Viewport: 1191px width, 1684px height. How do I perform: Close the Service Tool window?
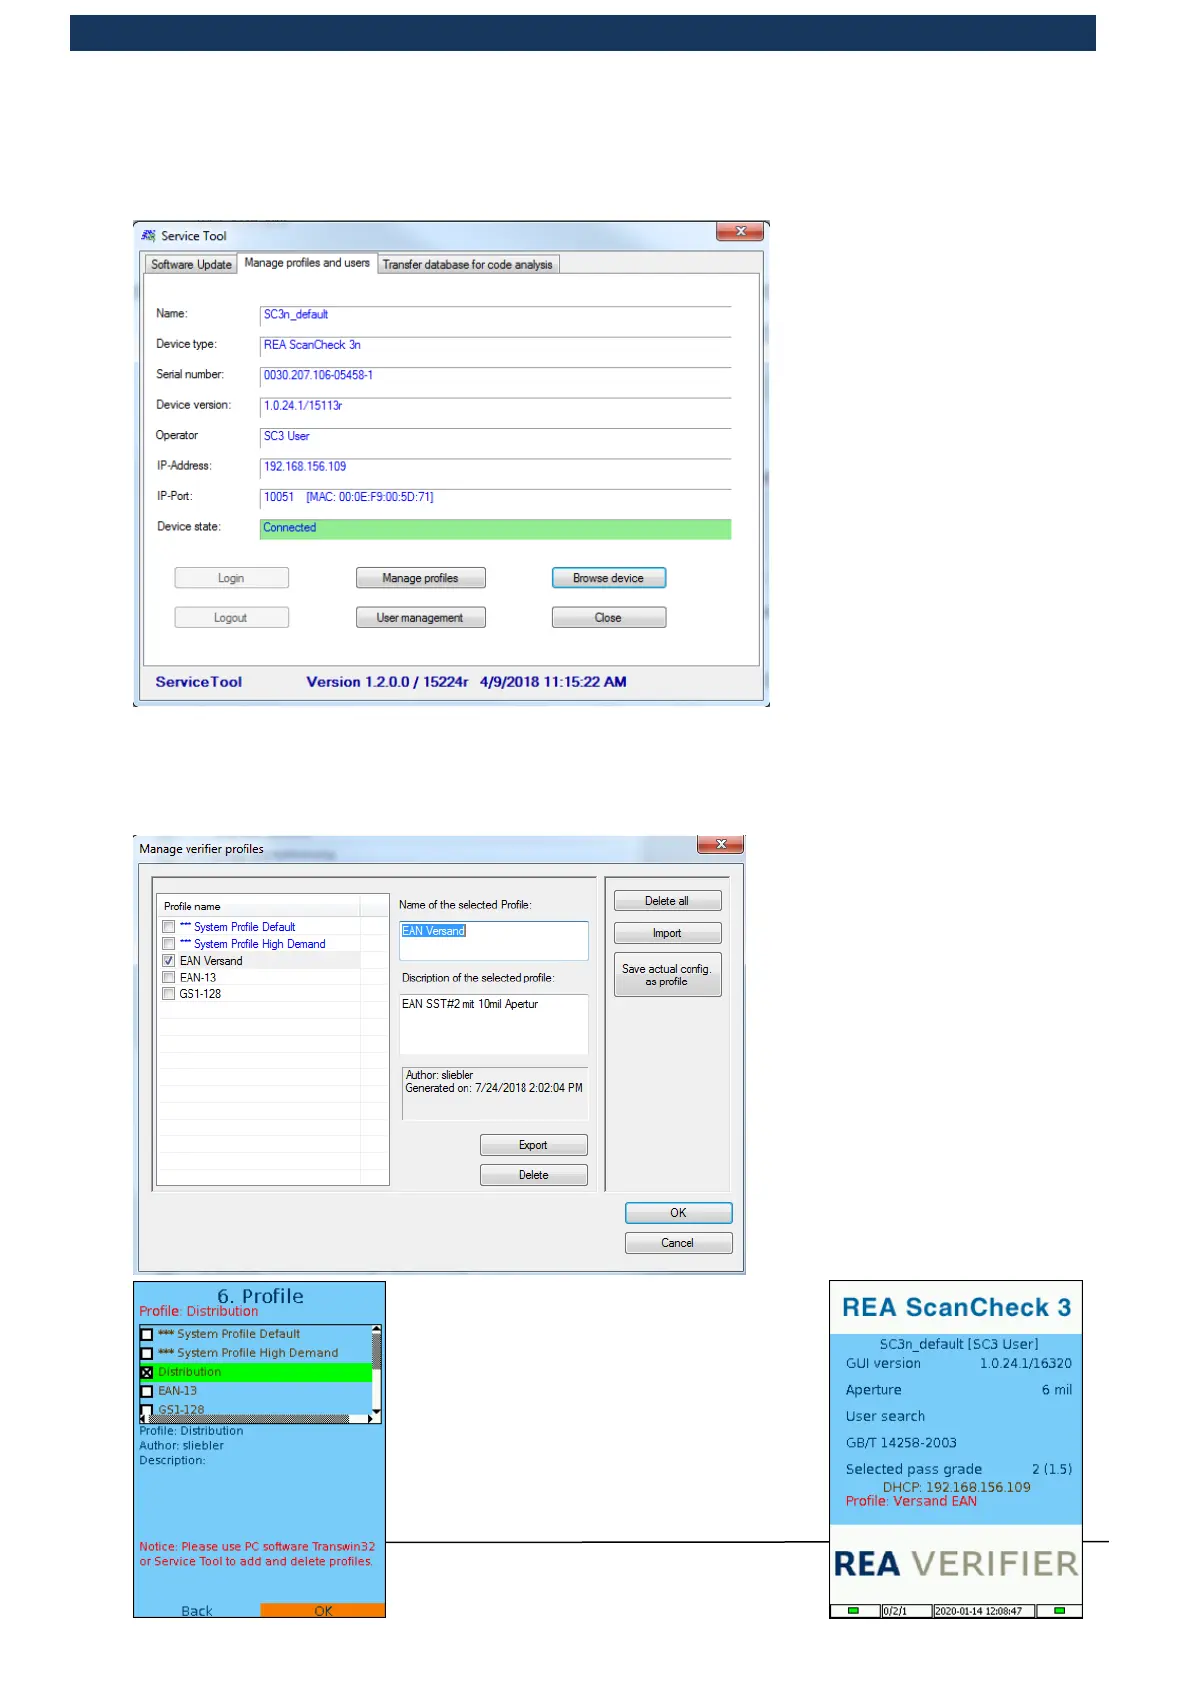[740, 231]
